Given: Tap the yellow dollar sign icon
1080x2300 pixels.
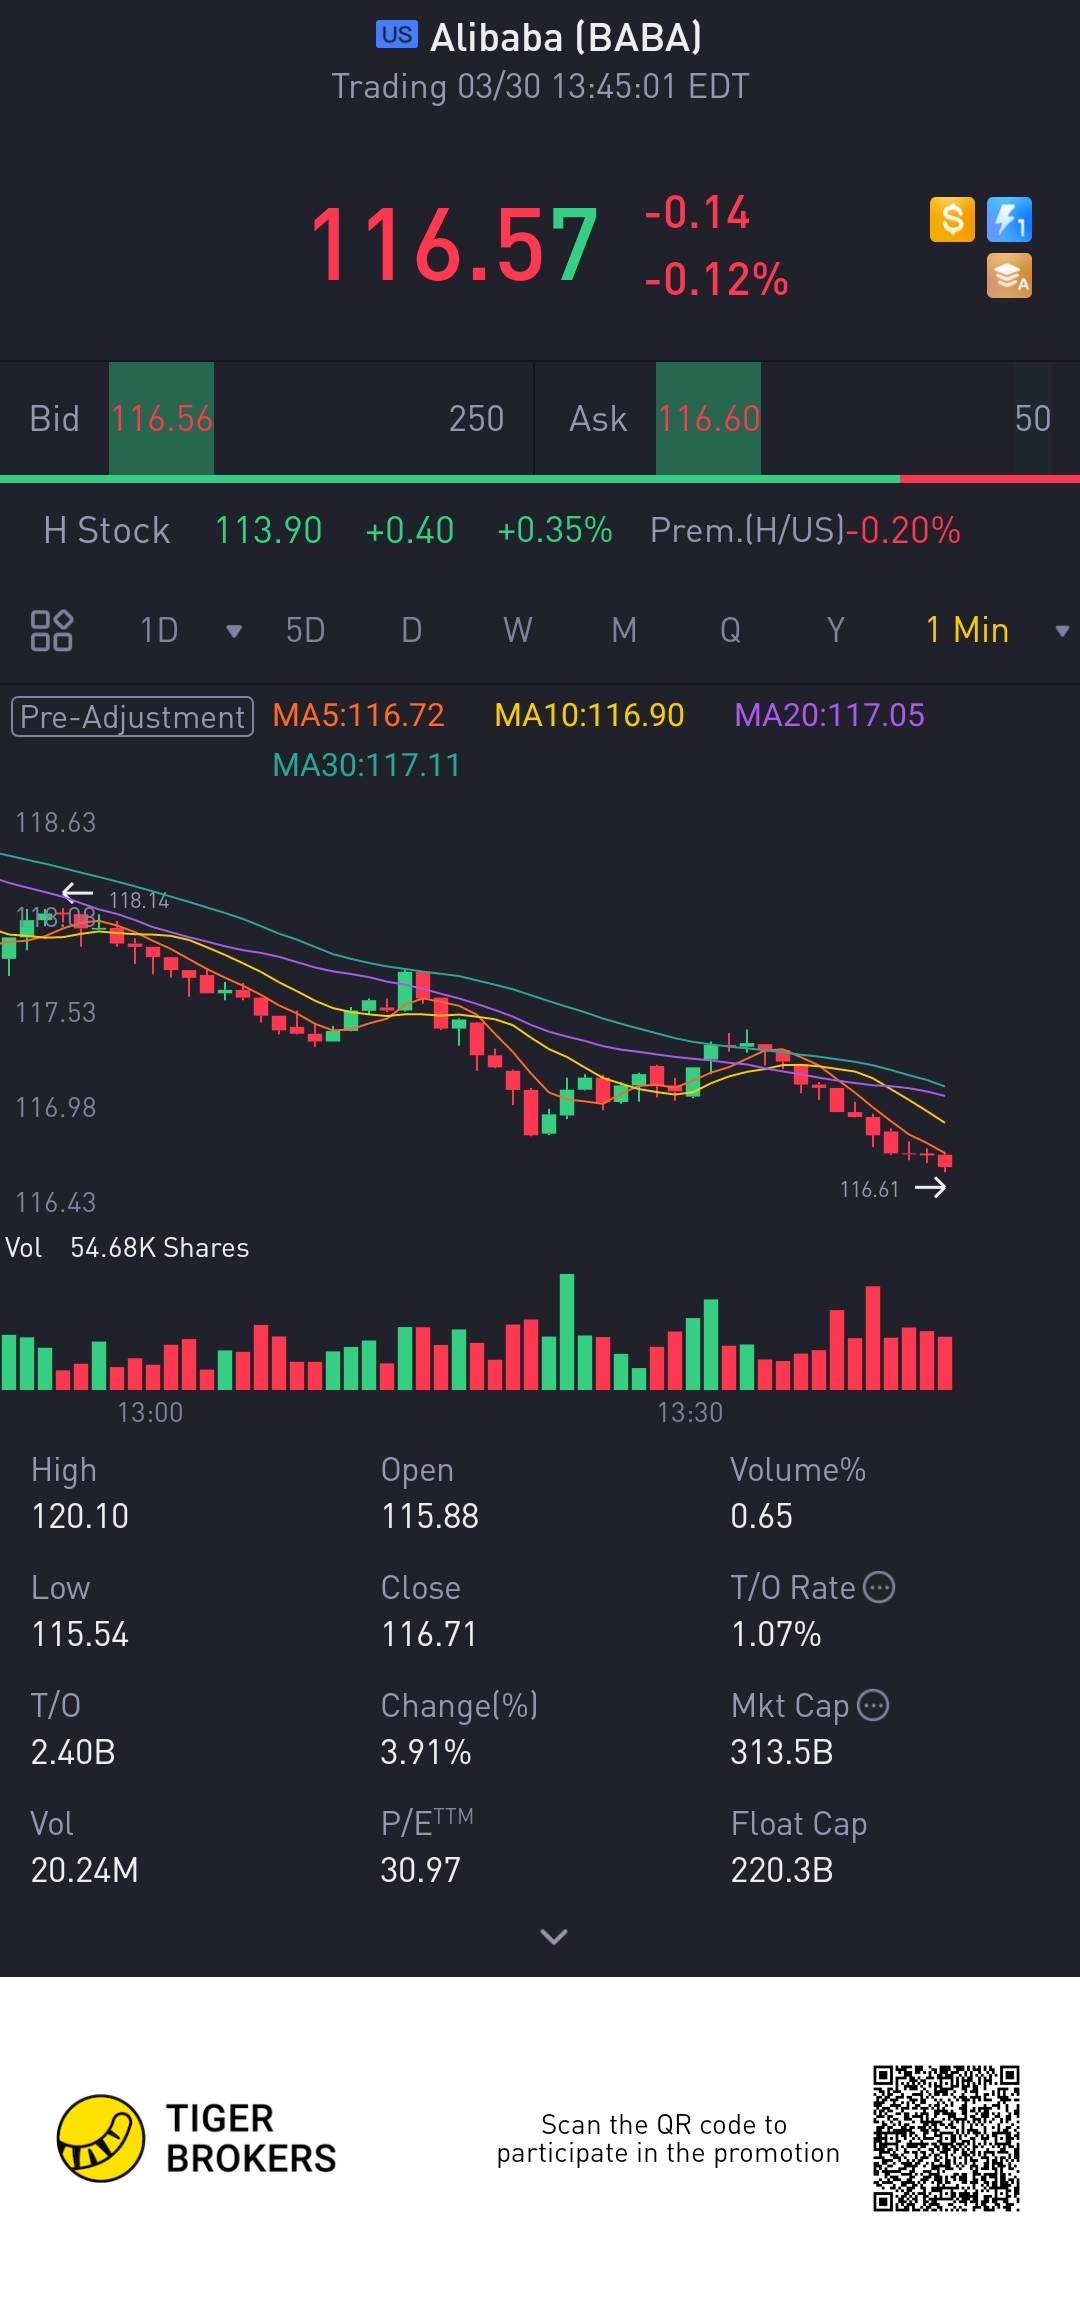Looking at the screenshot, I should 952,219.
